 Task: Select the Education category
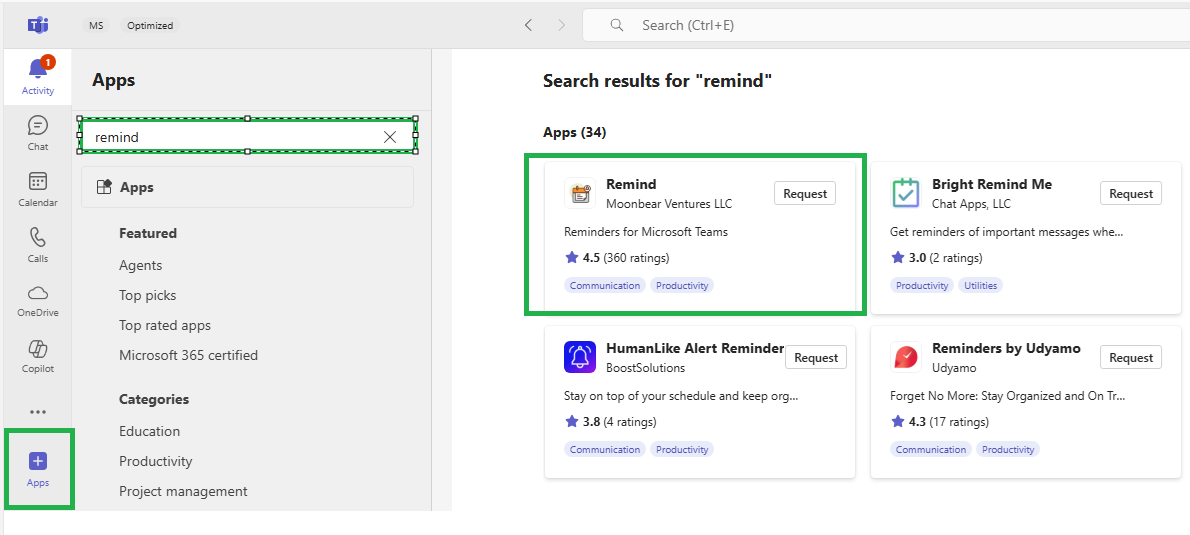pos(150,431)
